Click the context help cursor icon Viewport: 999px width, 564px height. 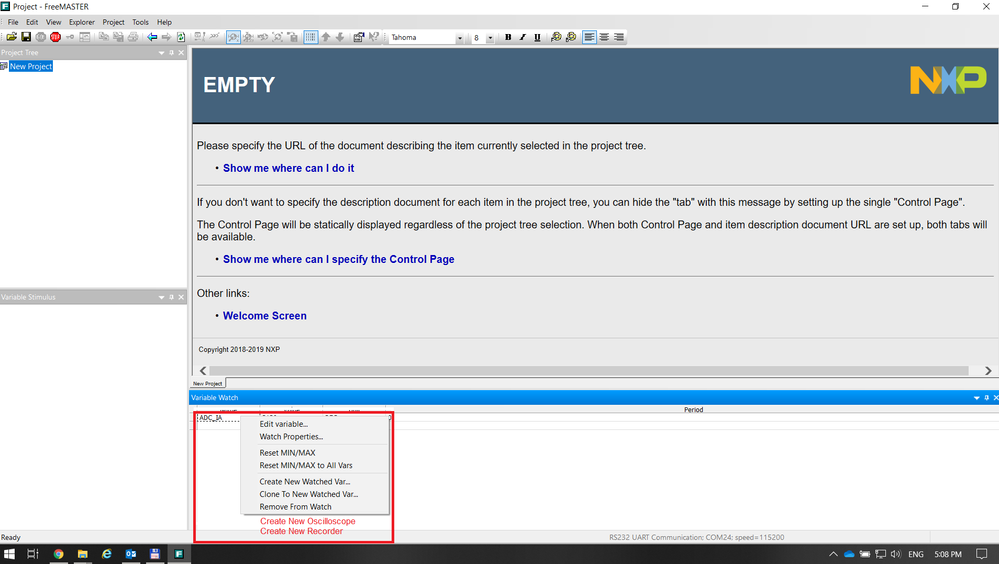pyautogui.click(x=374, y=37)
